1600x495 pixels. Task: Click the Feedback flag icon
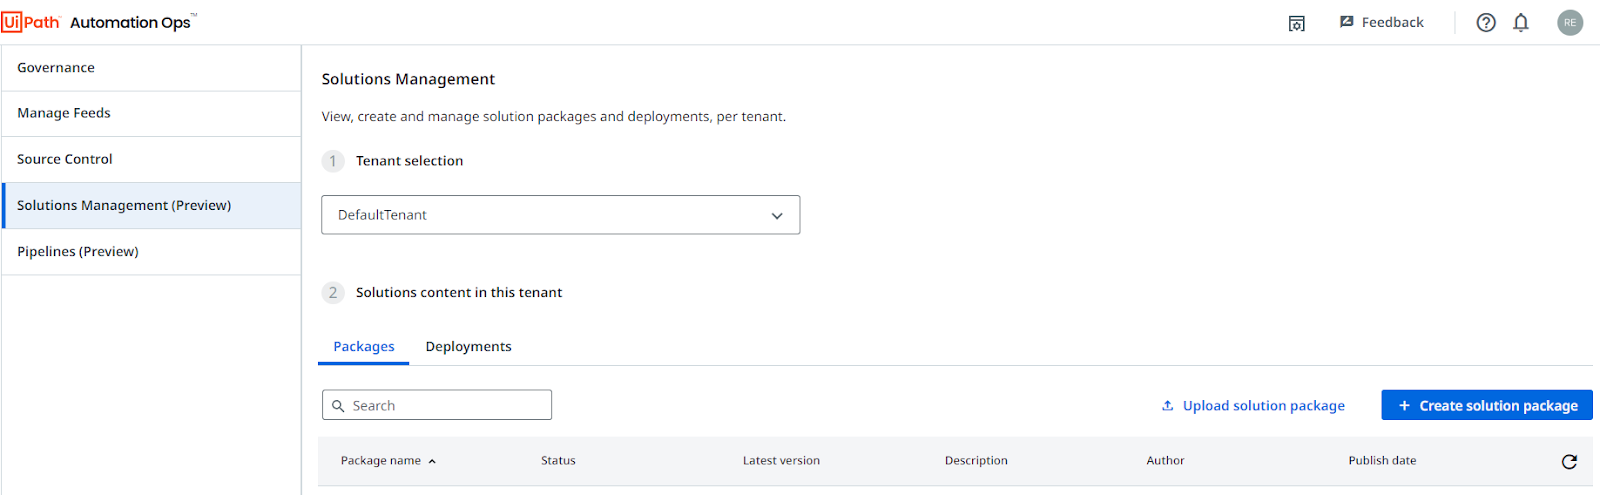1347,22
